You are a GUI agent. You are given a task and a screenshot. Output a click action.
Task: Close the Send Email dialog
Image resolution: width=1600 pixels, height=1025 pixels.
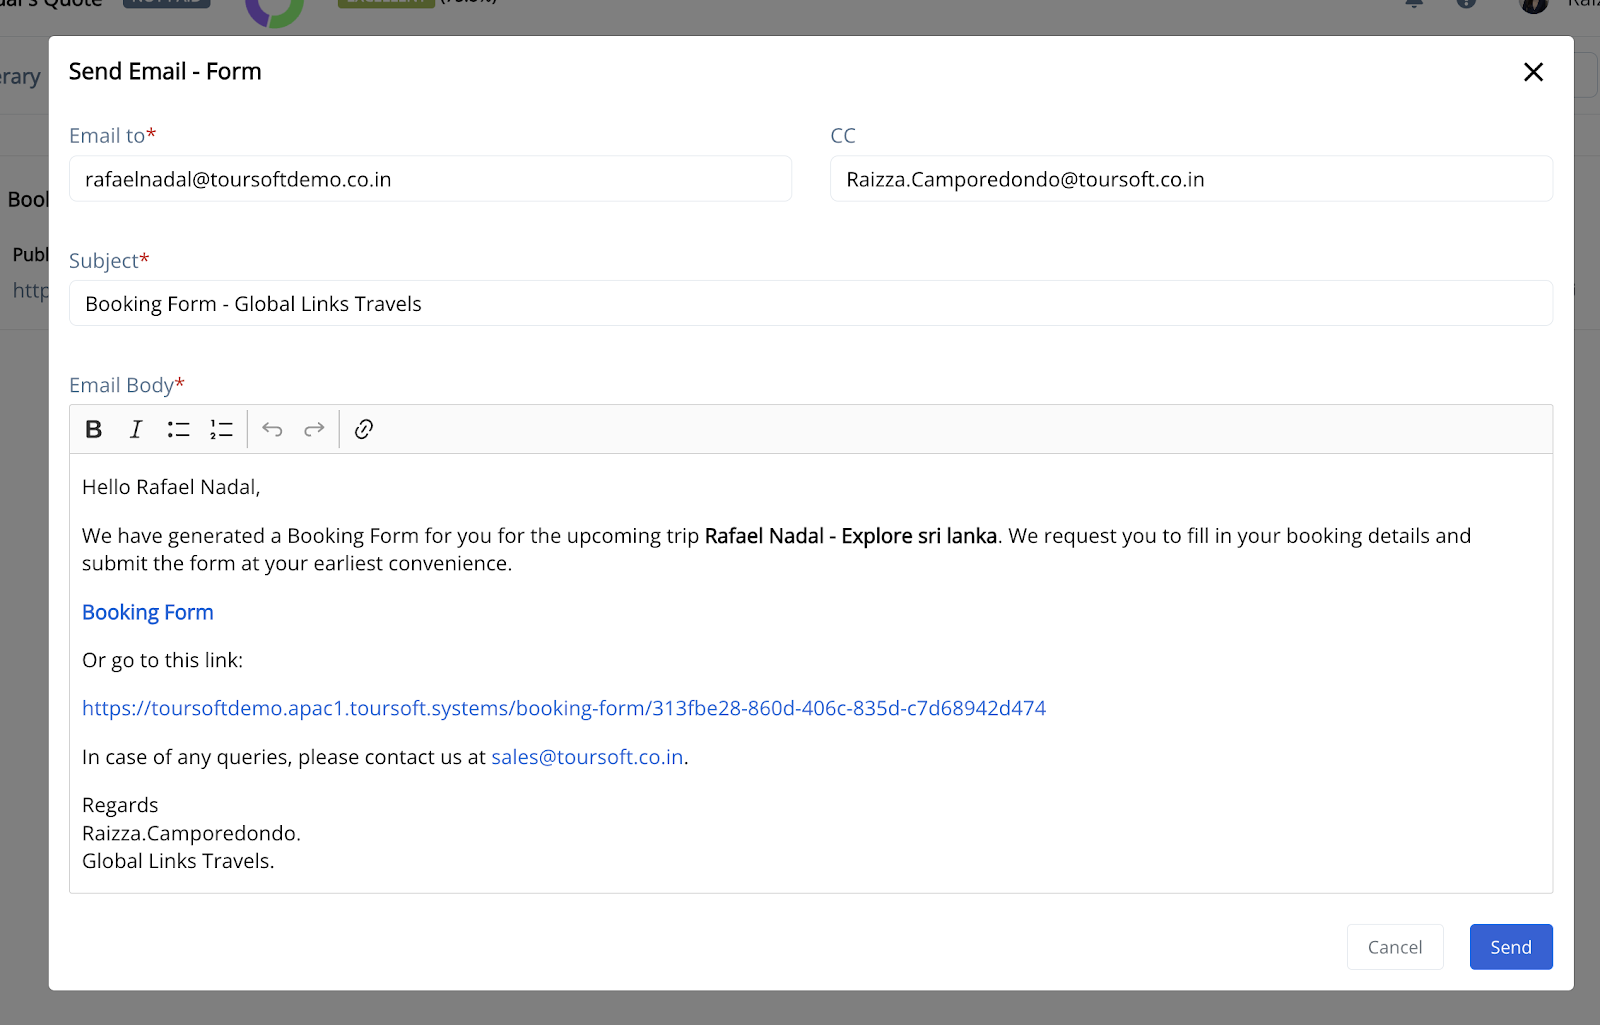coord(1533,72)
